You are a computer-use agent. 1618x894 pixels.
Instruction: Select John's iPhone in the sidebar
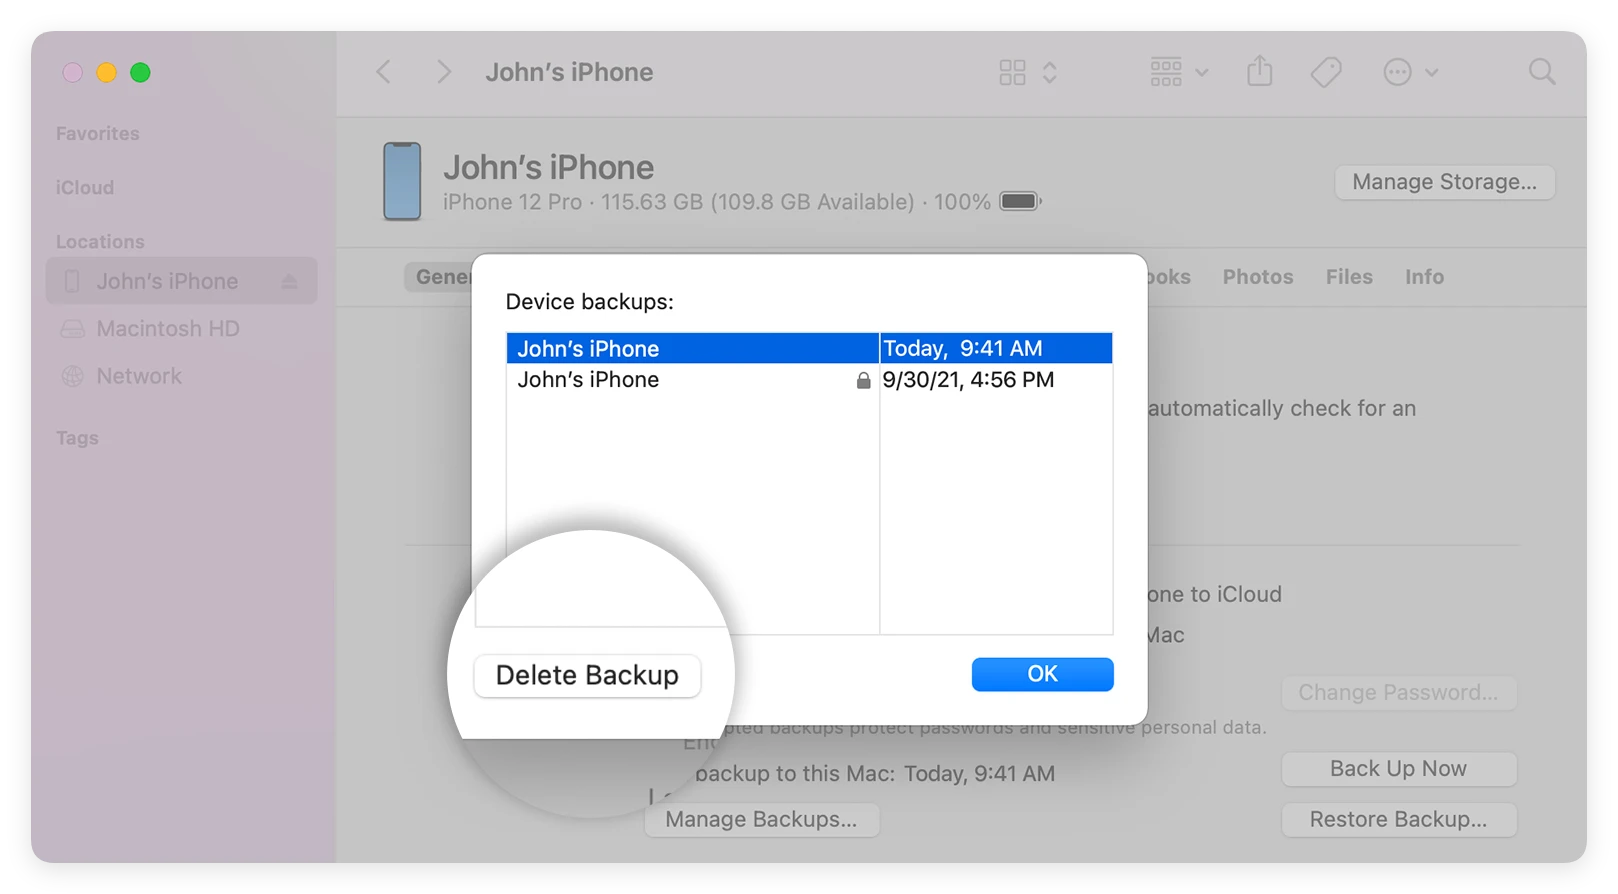pos(181,281)
